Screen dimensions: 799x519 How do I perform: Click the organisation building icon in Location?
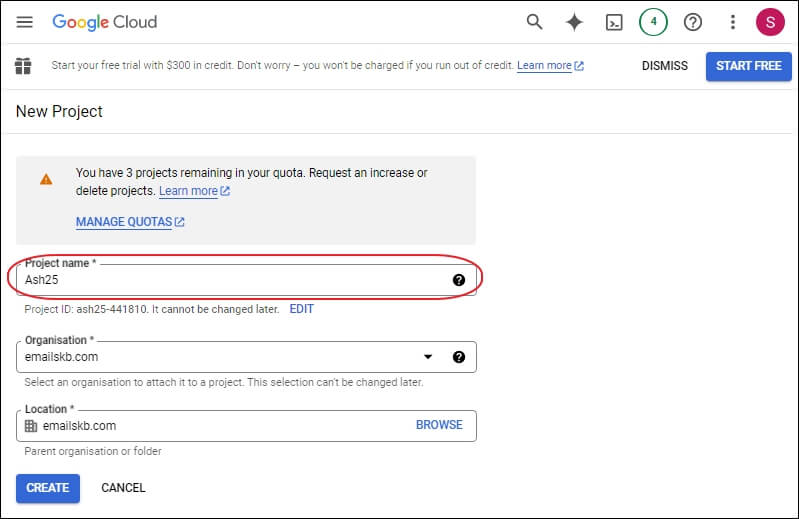[x=31, y=426]
